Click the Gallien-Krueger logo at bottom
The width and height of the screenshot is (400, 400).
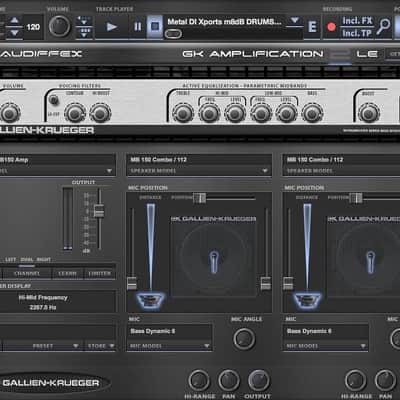(51, 383)
